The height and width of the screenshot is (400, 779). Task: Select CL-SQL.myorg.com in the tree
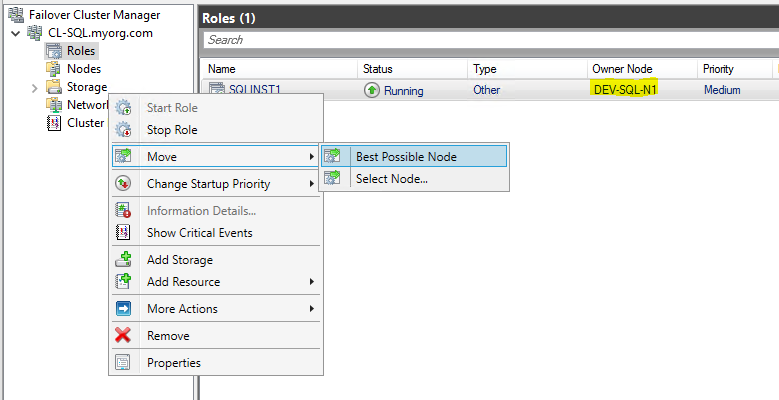point(100,33)
